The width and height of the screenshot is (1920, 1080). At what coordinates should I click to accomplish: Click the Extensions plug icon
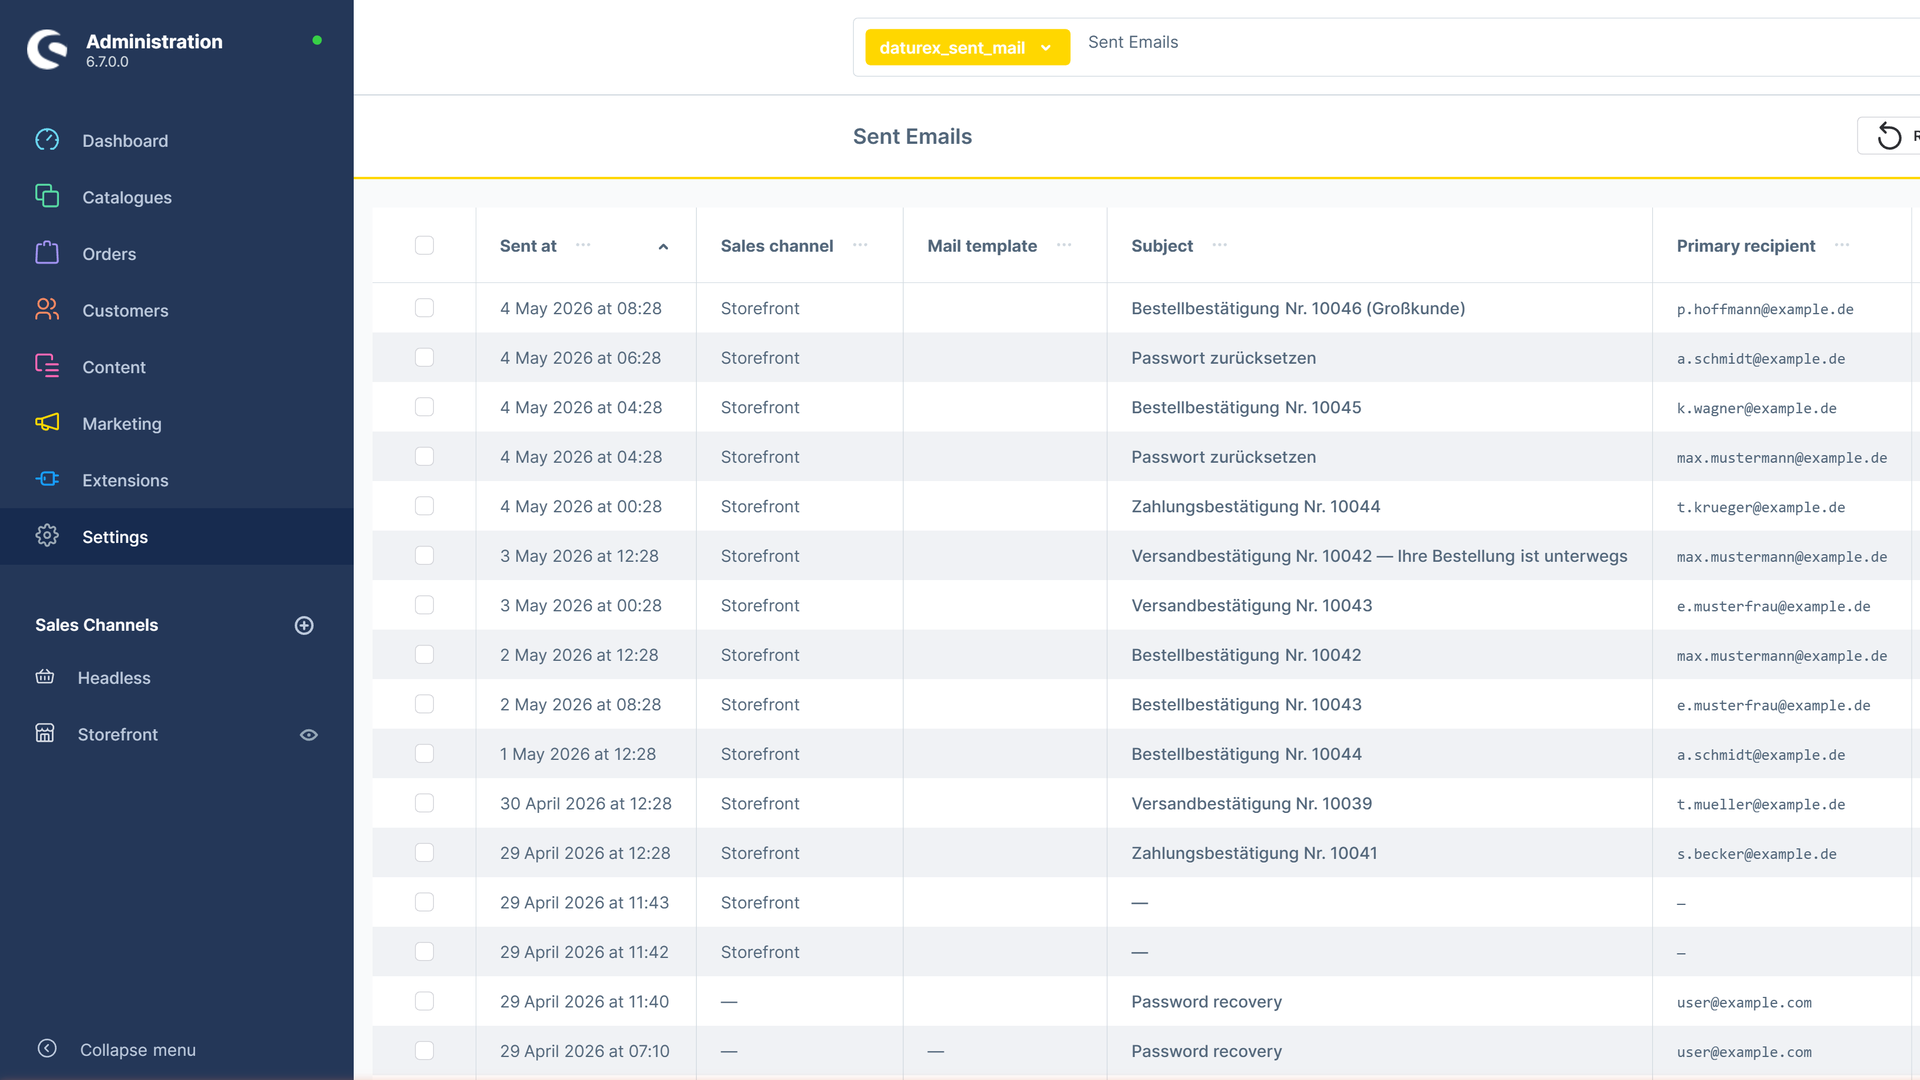47,479
